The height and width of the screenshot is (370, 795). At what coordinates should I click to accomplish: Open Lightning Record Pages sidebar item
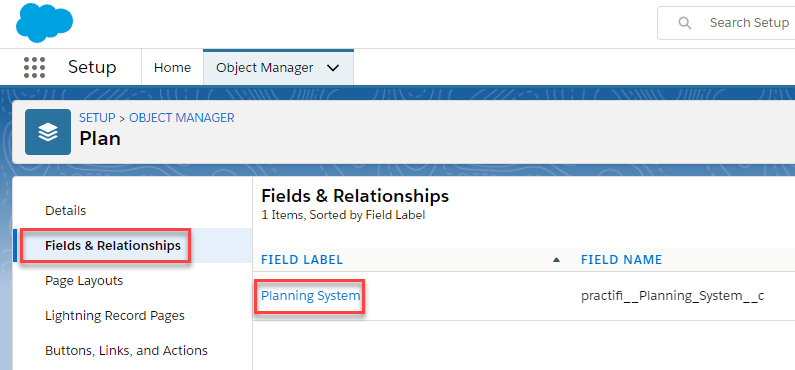pyautogui.click(x=115, y=315)
